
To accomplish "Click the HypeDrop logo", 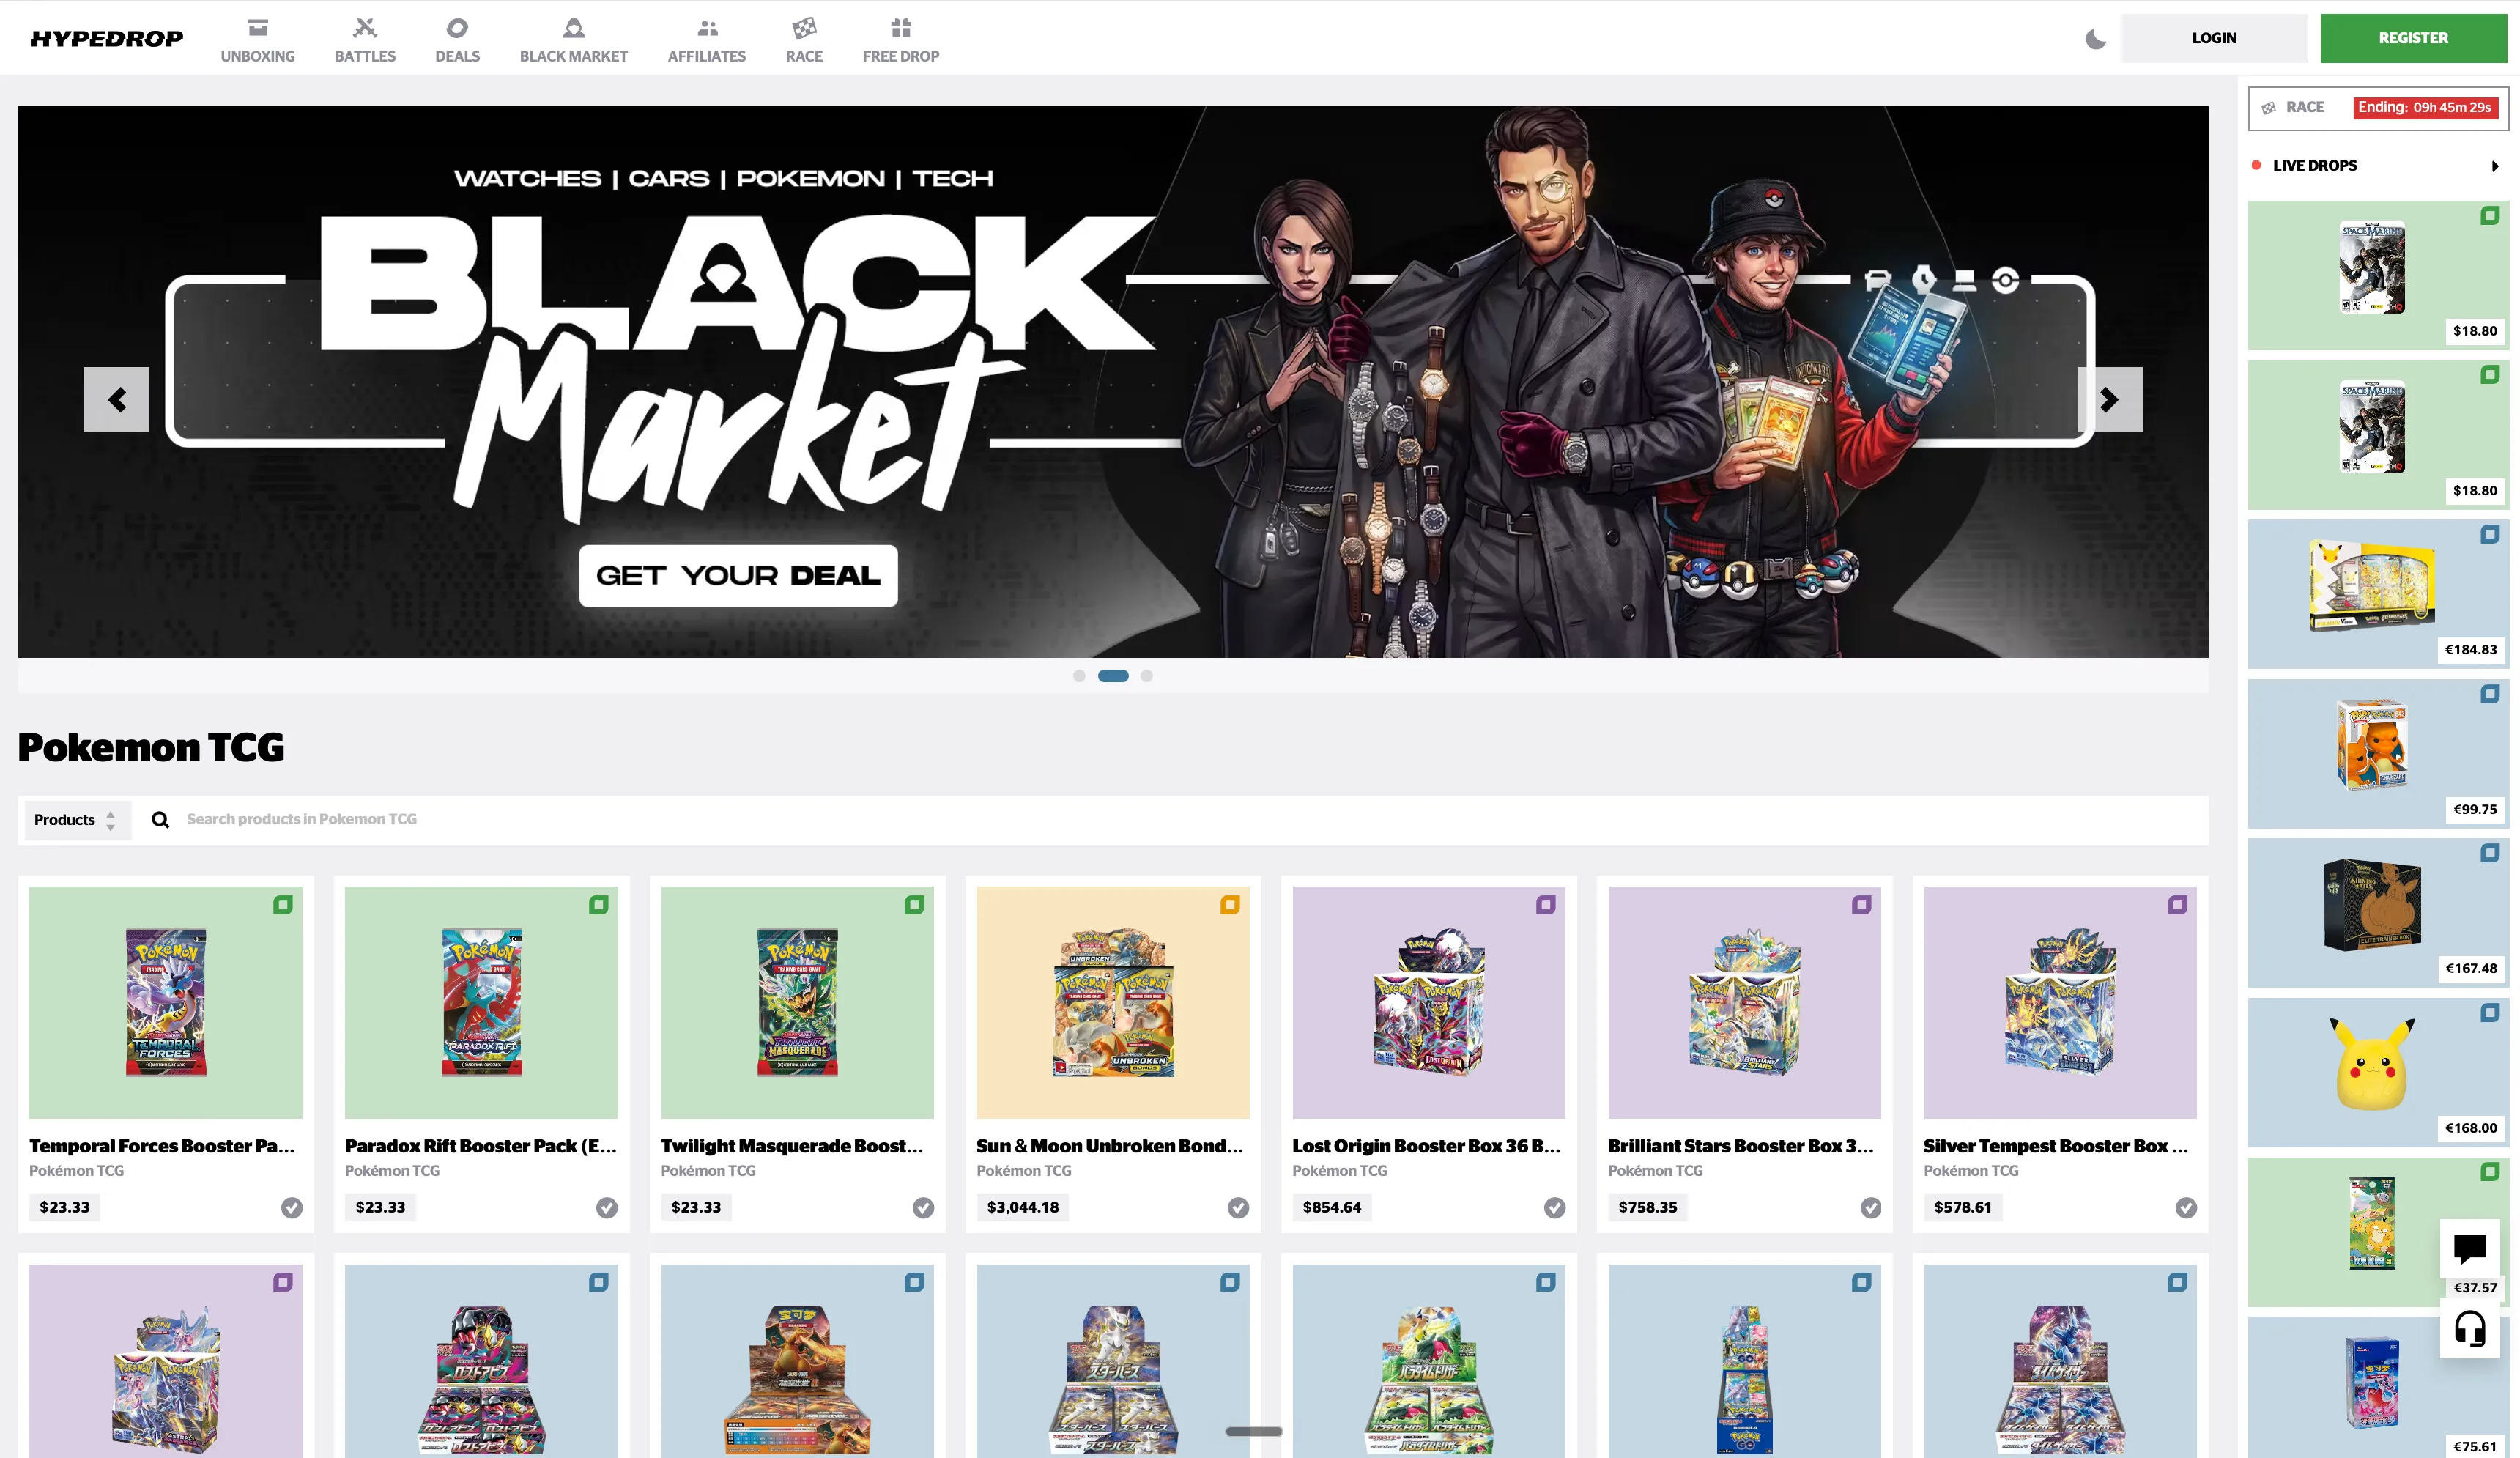I will 107,39.
